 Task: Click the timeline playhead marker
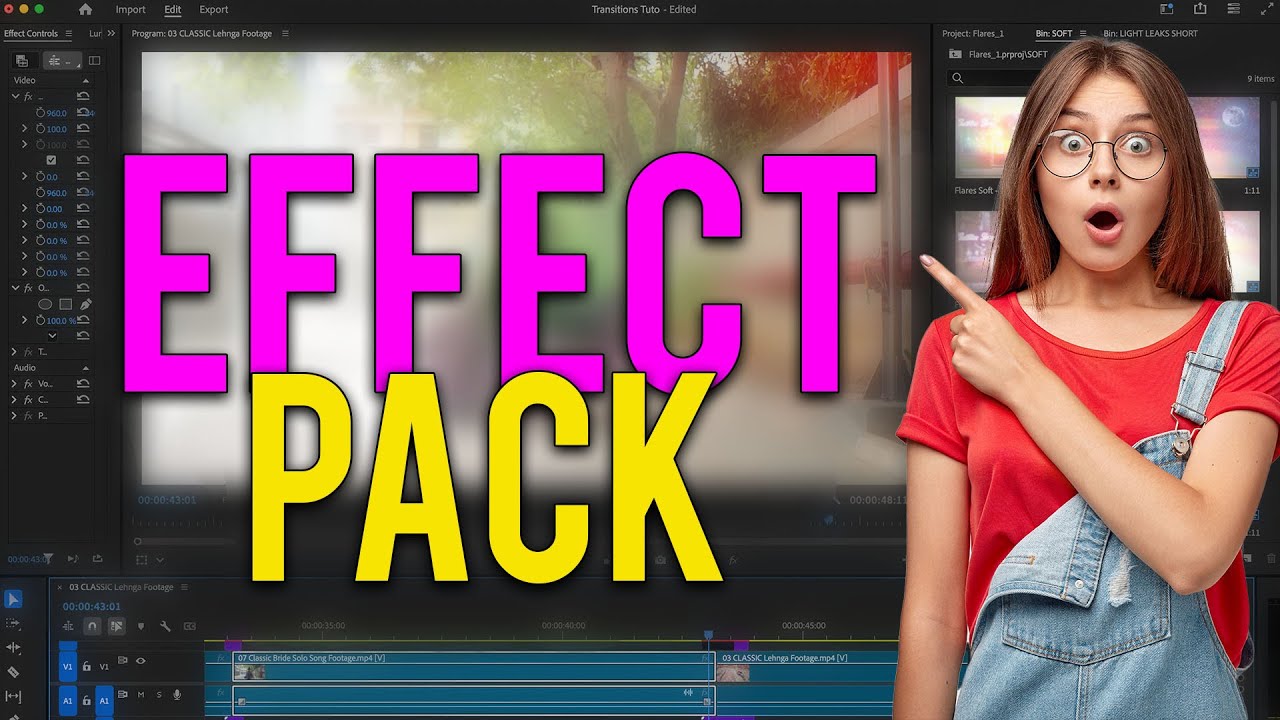(x=708, y=636)
